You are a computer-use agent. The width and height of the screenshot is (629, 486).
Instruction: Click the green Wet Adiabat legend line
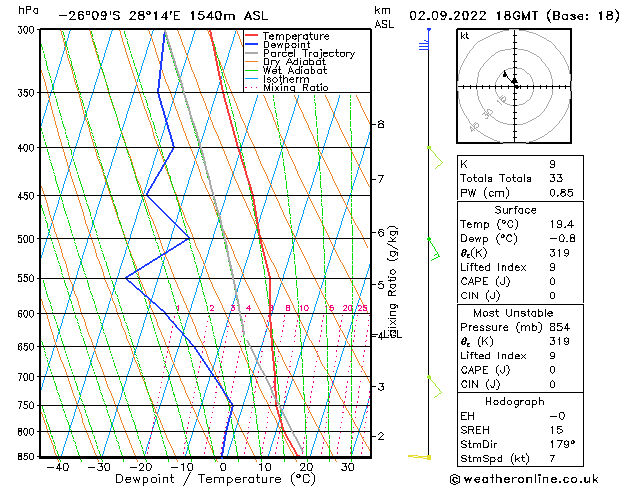252,70
